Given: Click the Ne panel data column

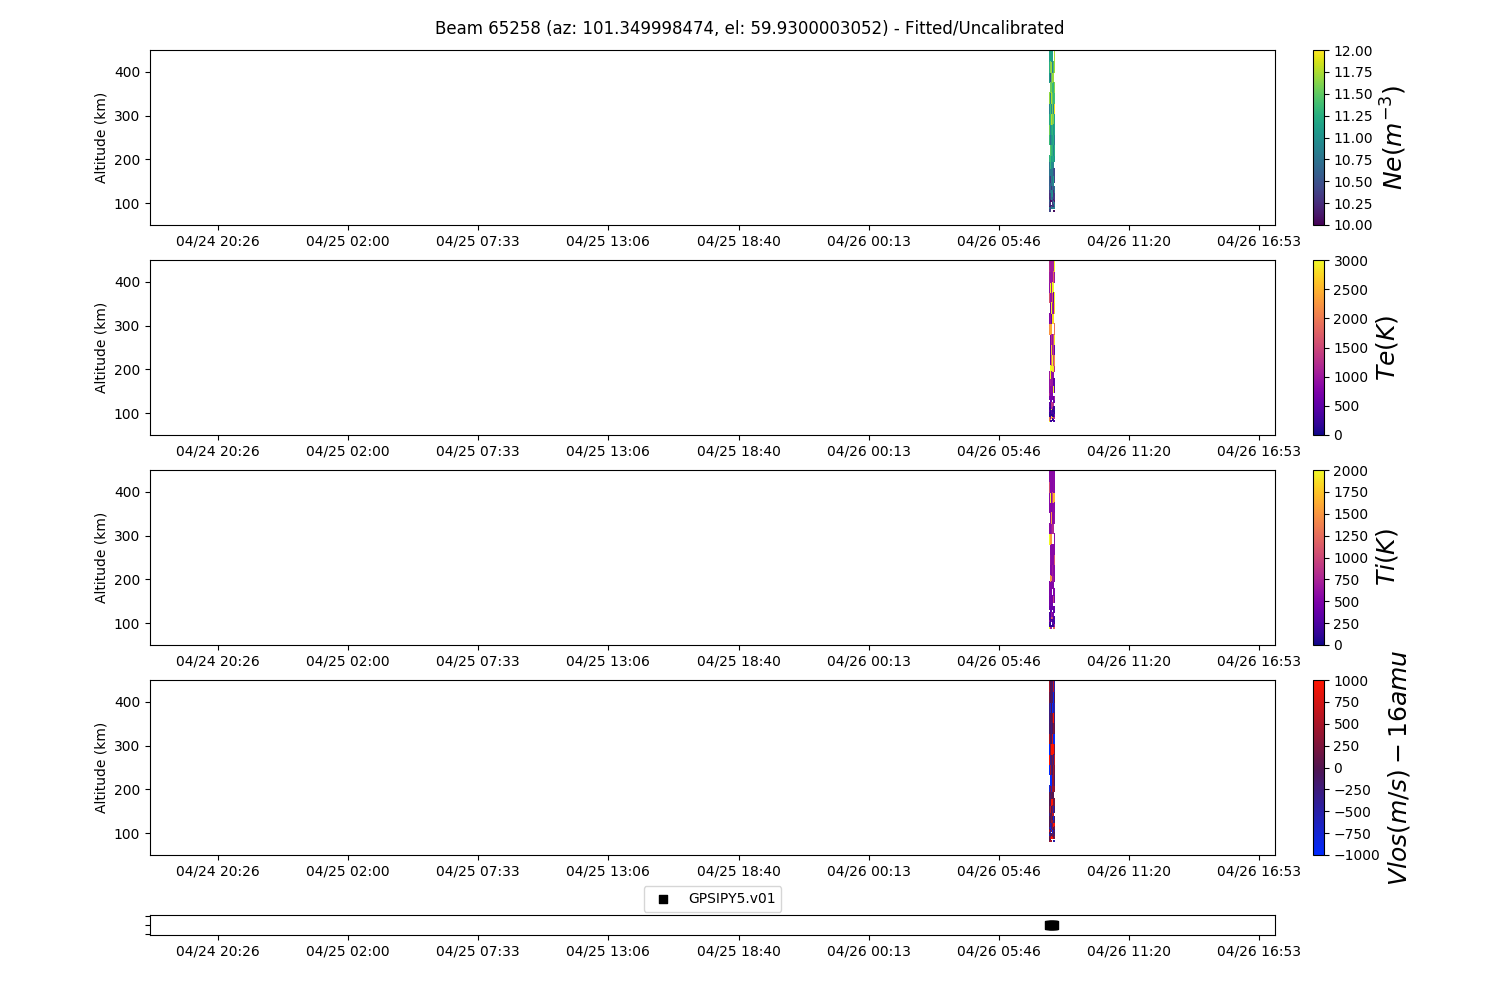Looking at the screenshot, I should 1052,131.
